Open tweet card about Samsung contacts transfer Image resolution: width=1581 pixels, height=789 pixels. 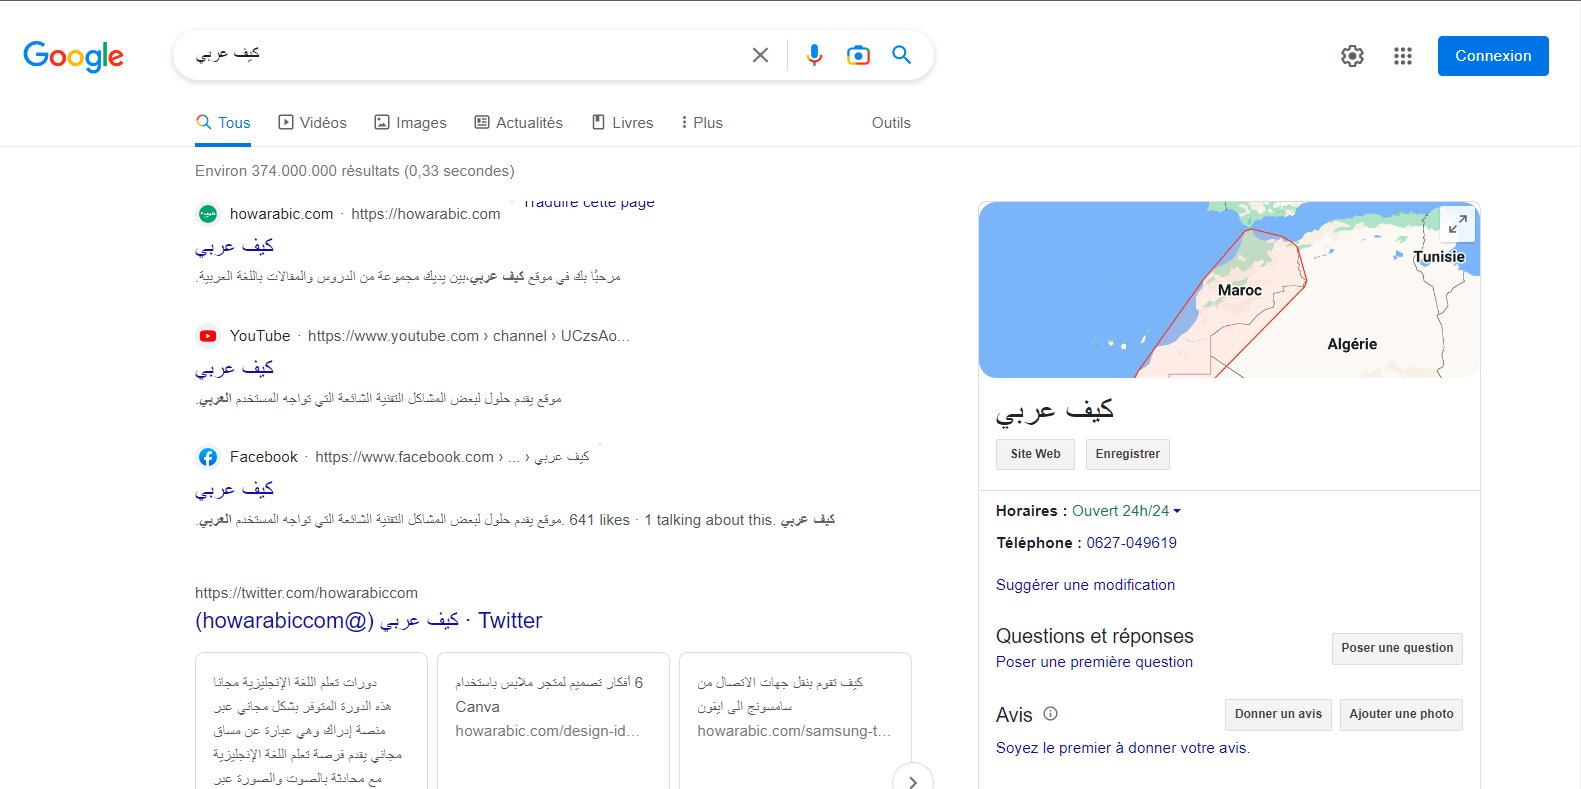[795, 720]
